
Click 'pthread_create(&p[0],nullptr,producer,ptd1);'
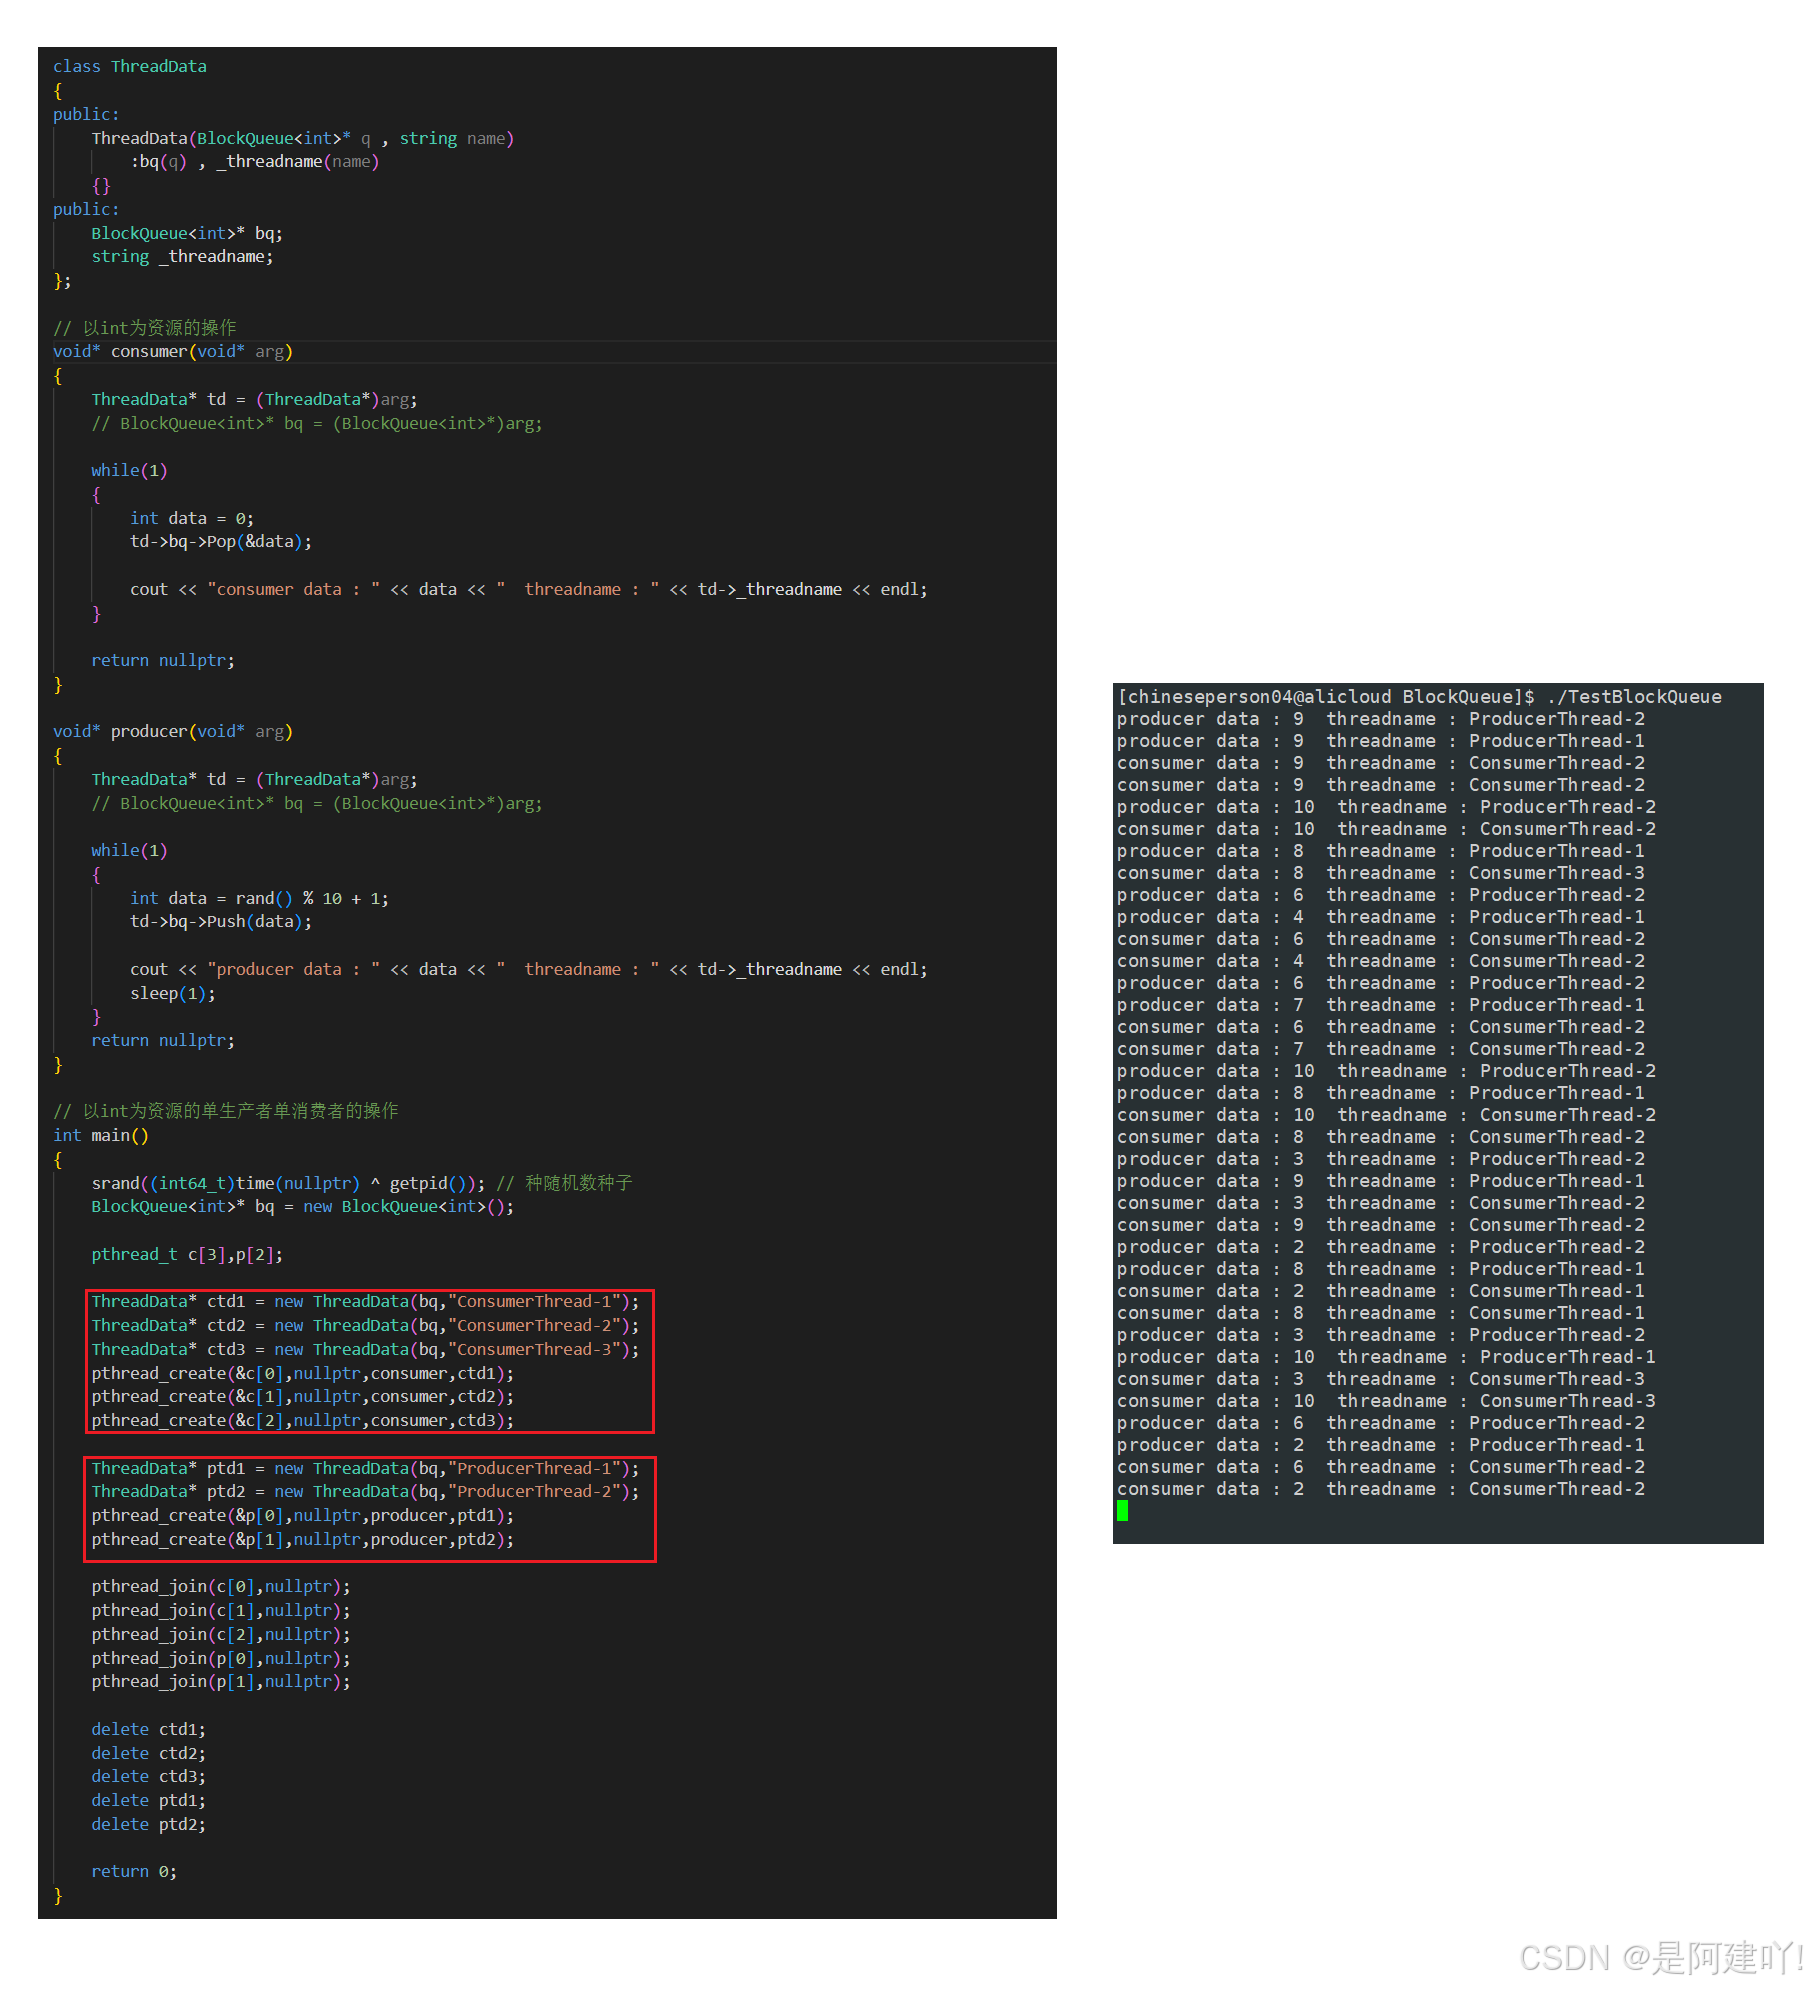(x=302, y=1515)
